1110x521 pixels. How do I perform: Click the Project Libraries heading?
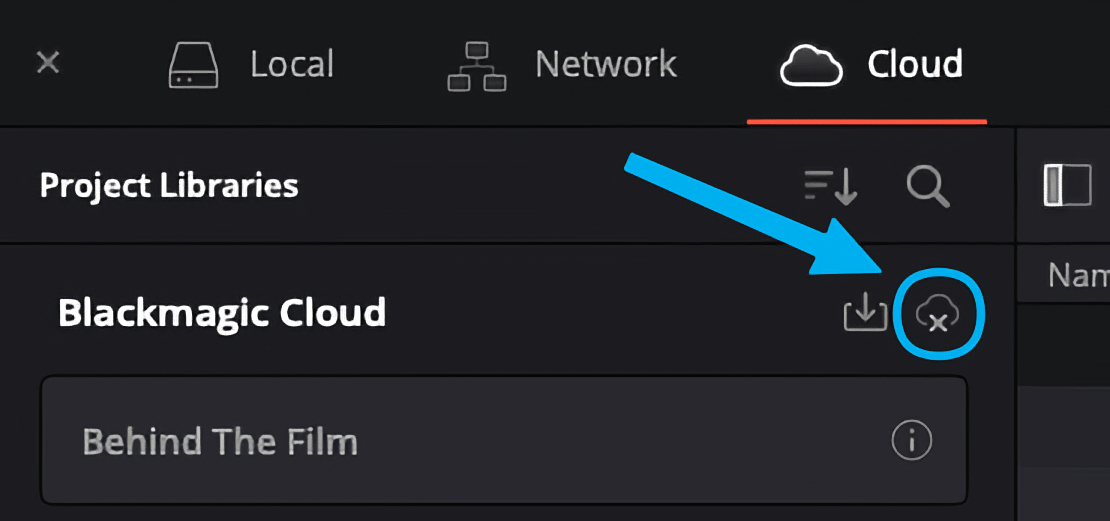169,186
